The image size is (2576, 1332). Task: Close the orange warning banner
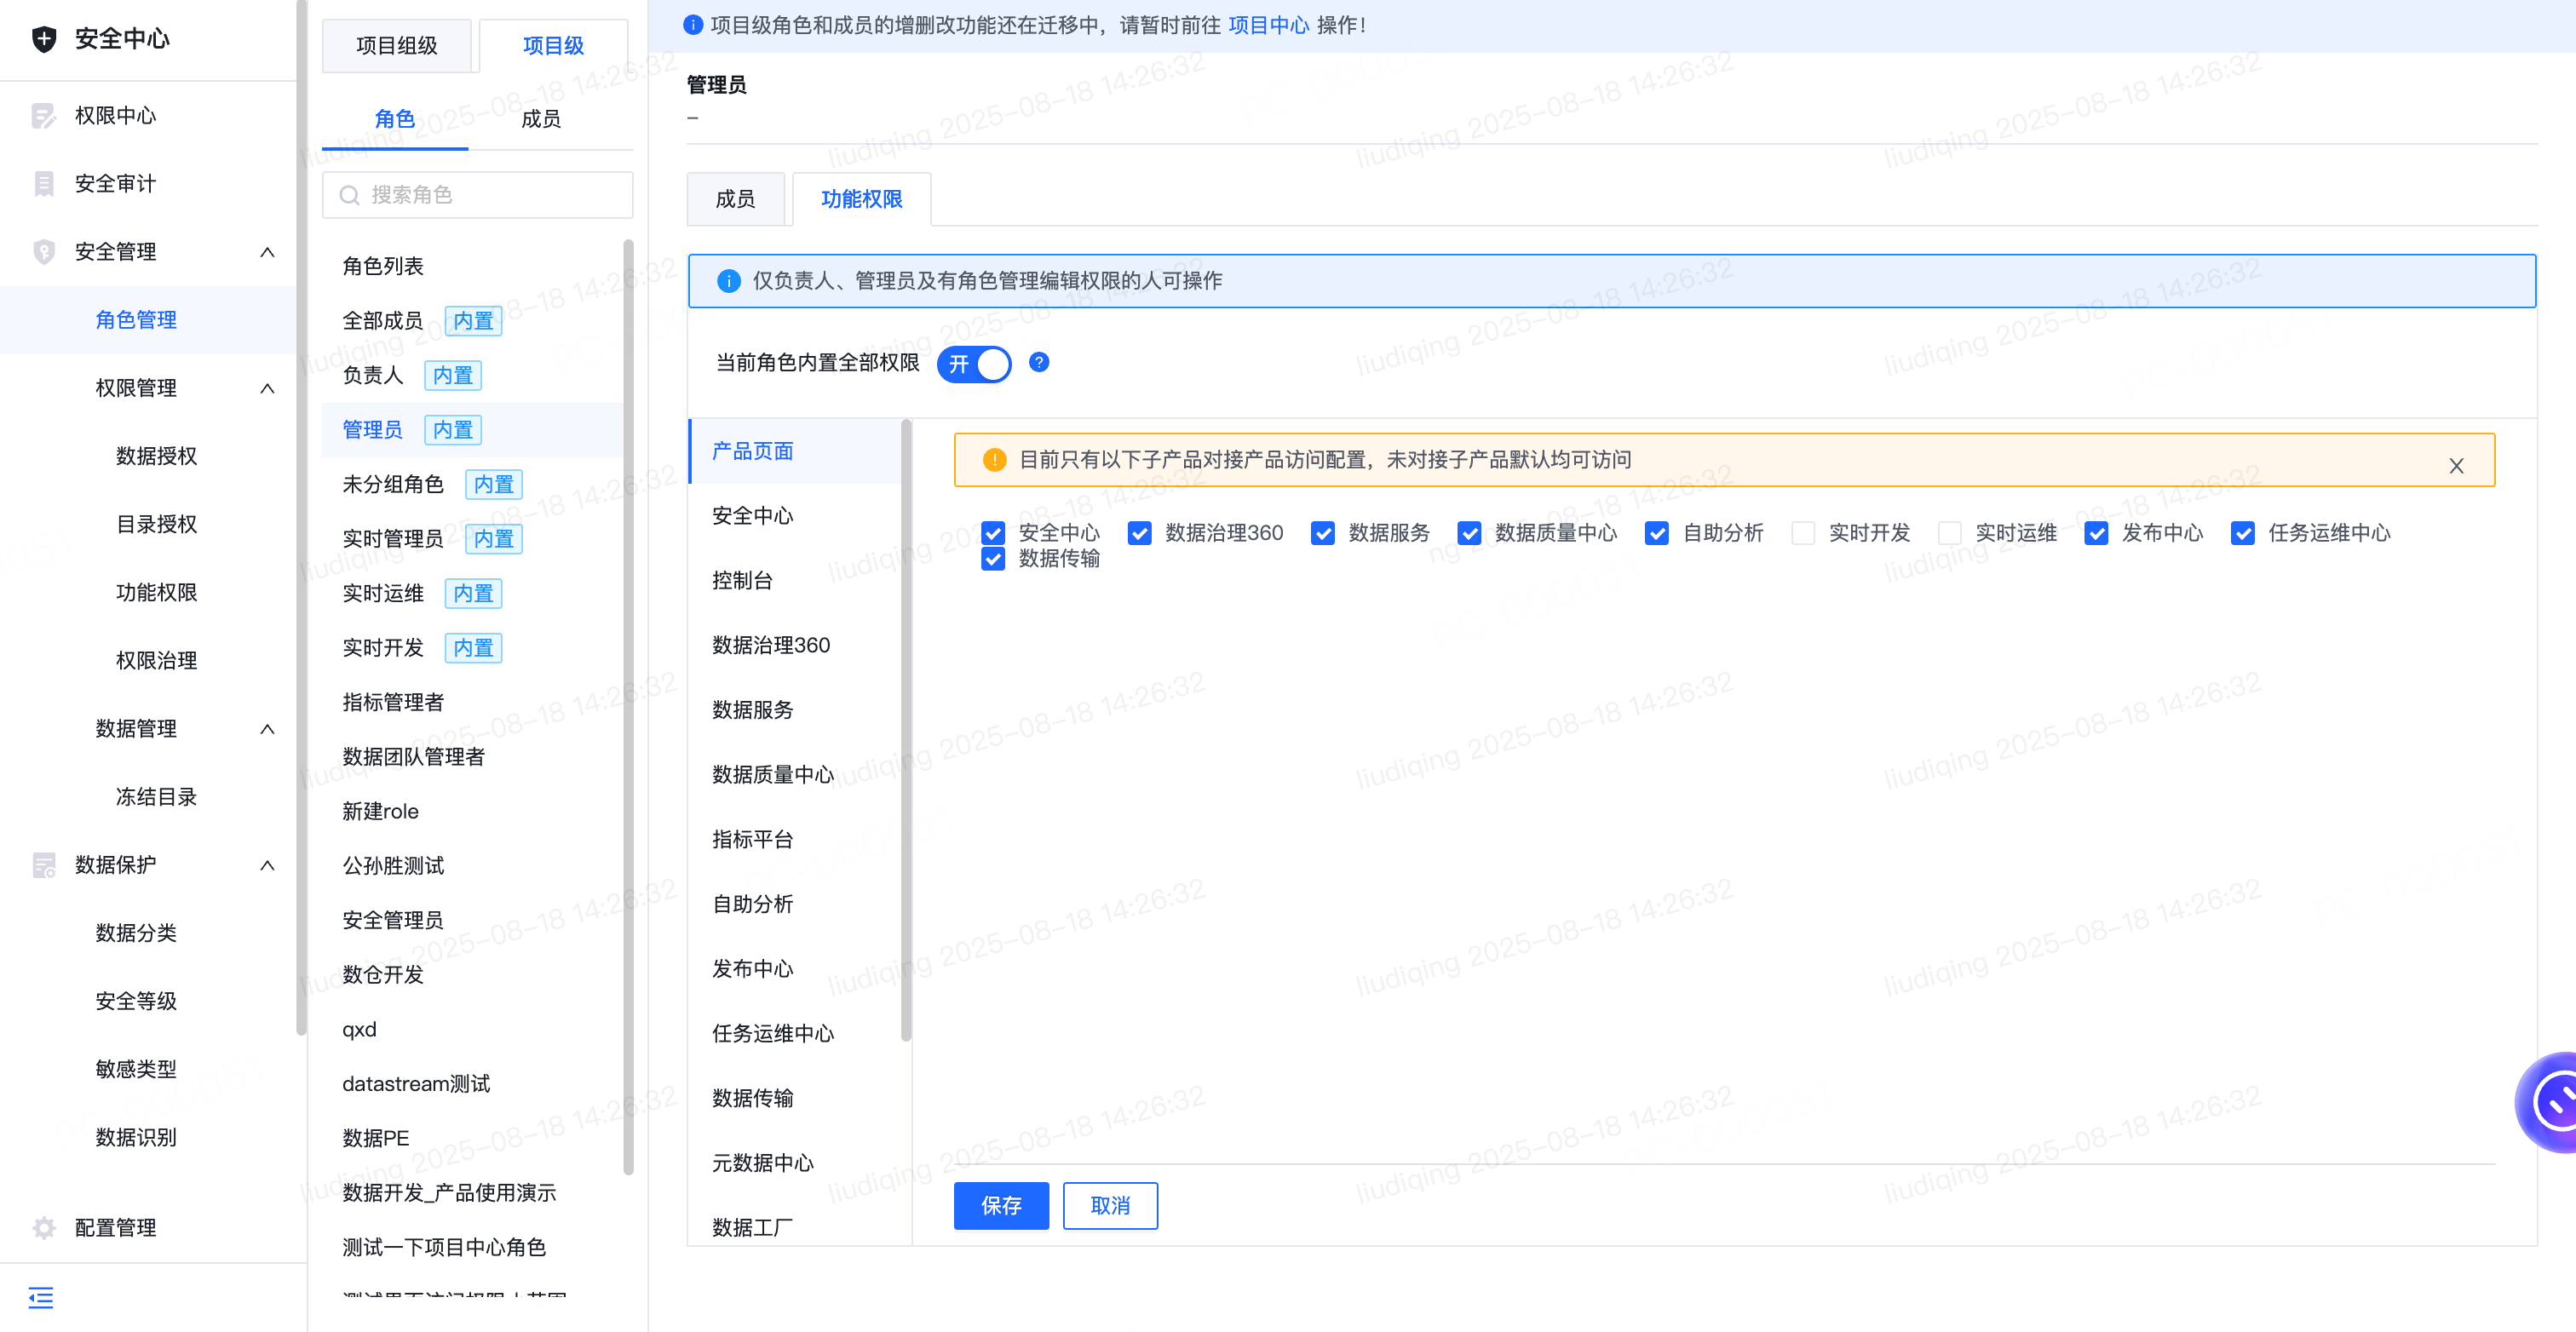pyautogui.click(x=2456, y=466)
